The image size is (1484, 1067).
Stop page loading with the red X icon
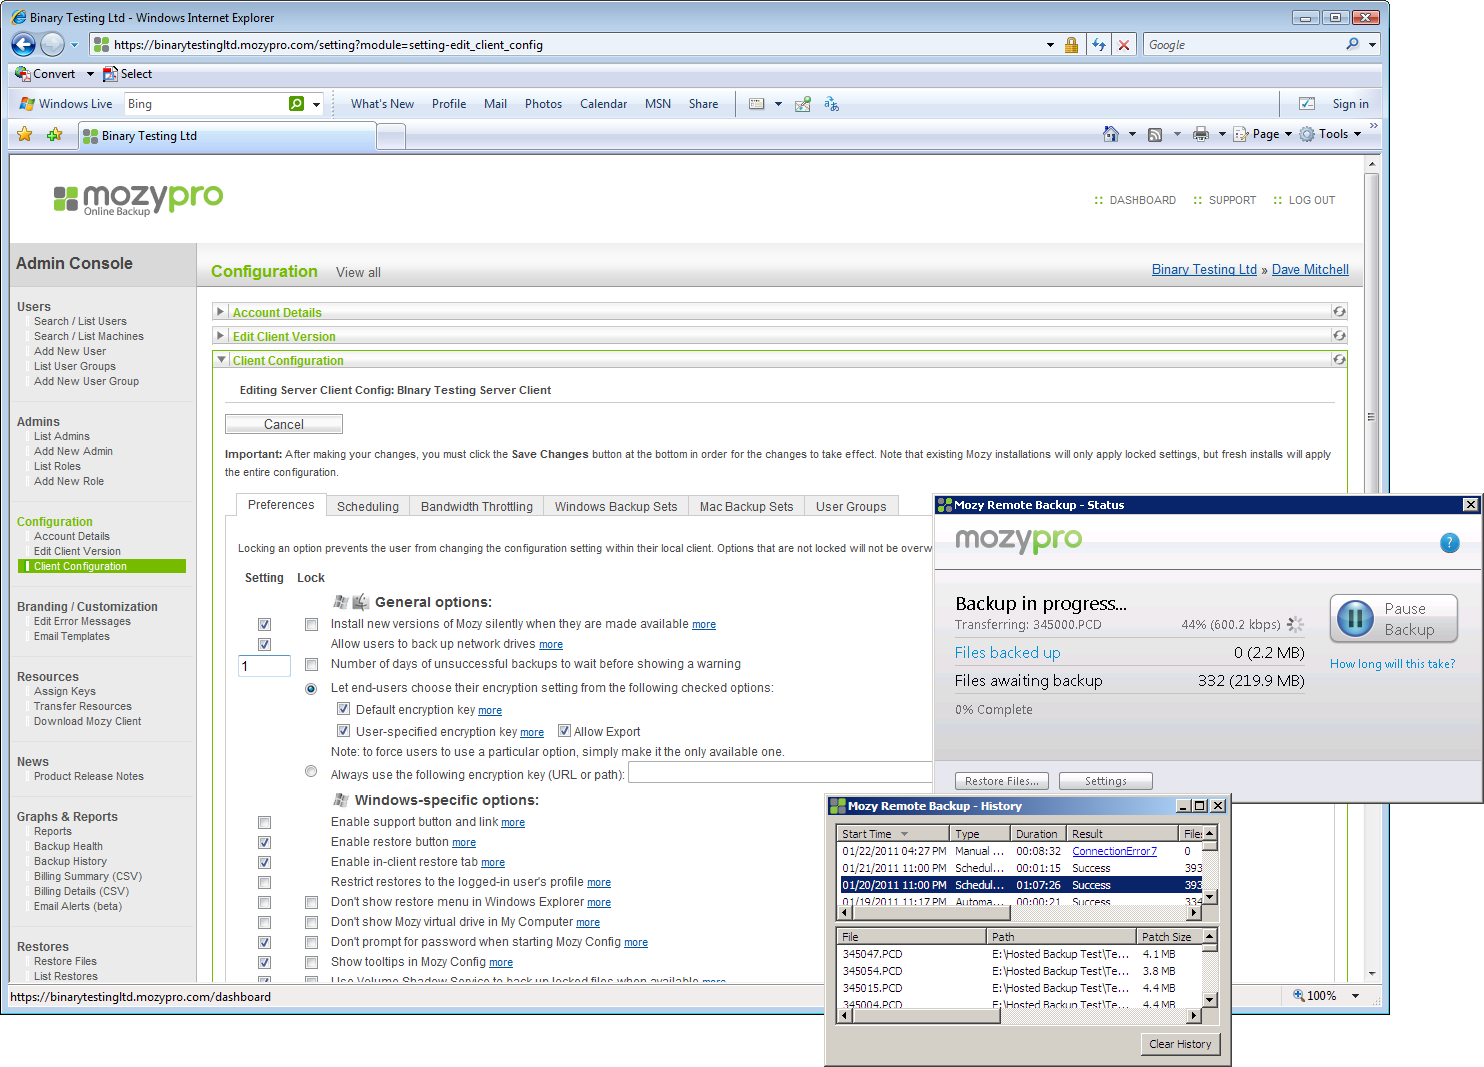(x=1124, y=45)
